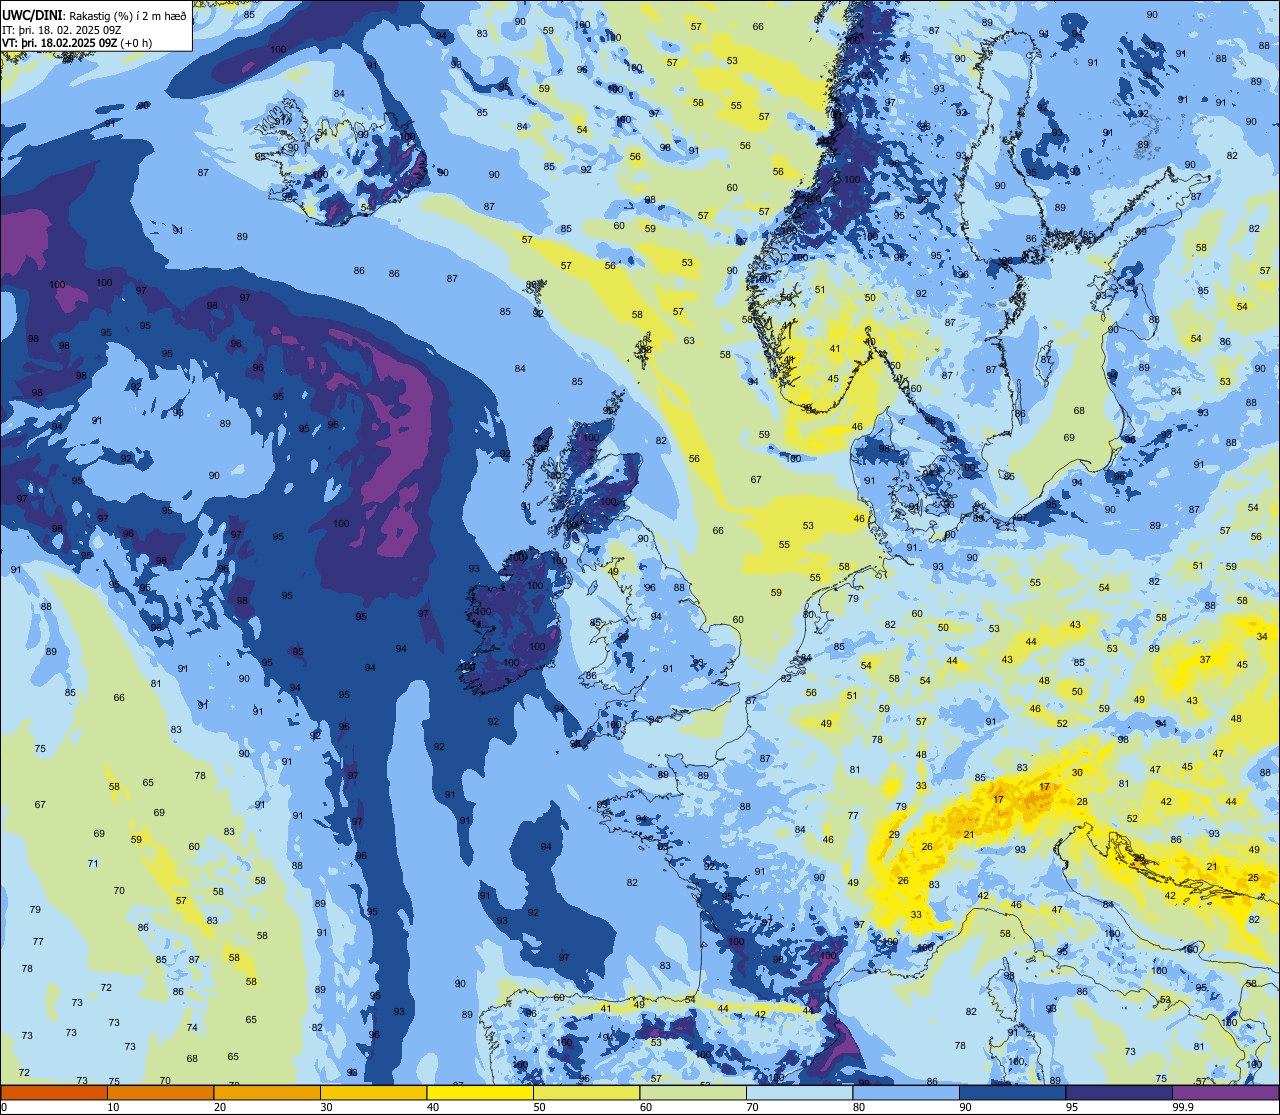1280x1115 pixels.
Task: Click the legend scale label 70
Action: click(x=752, y=1107)
